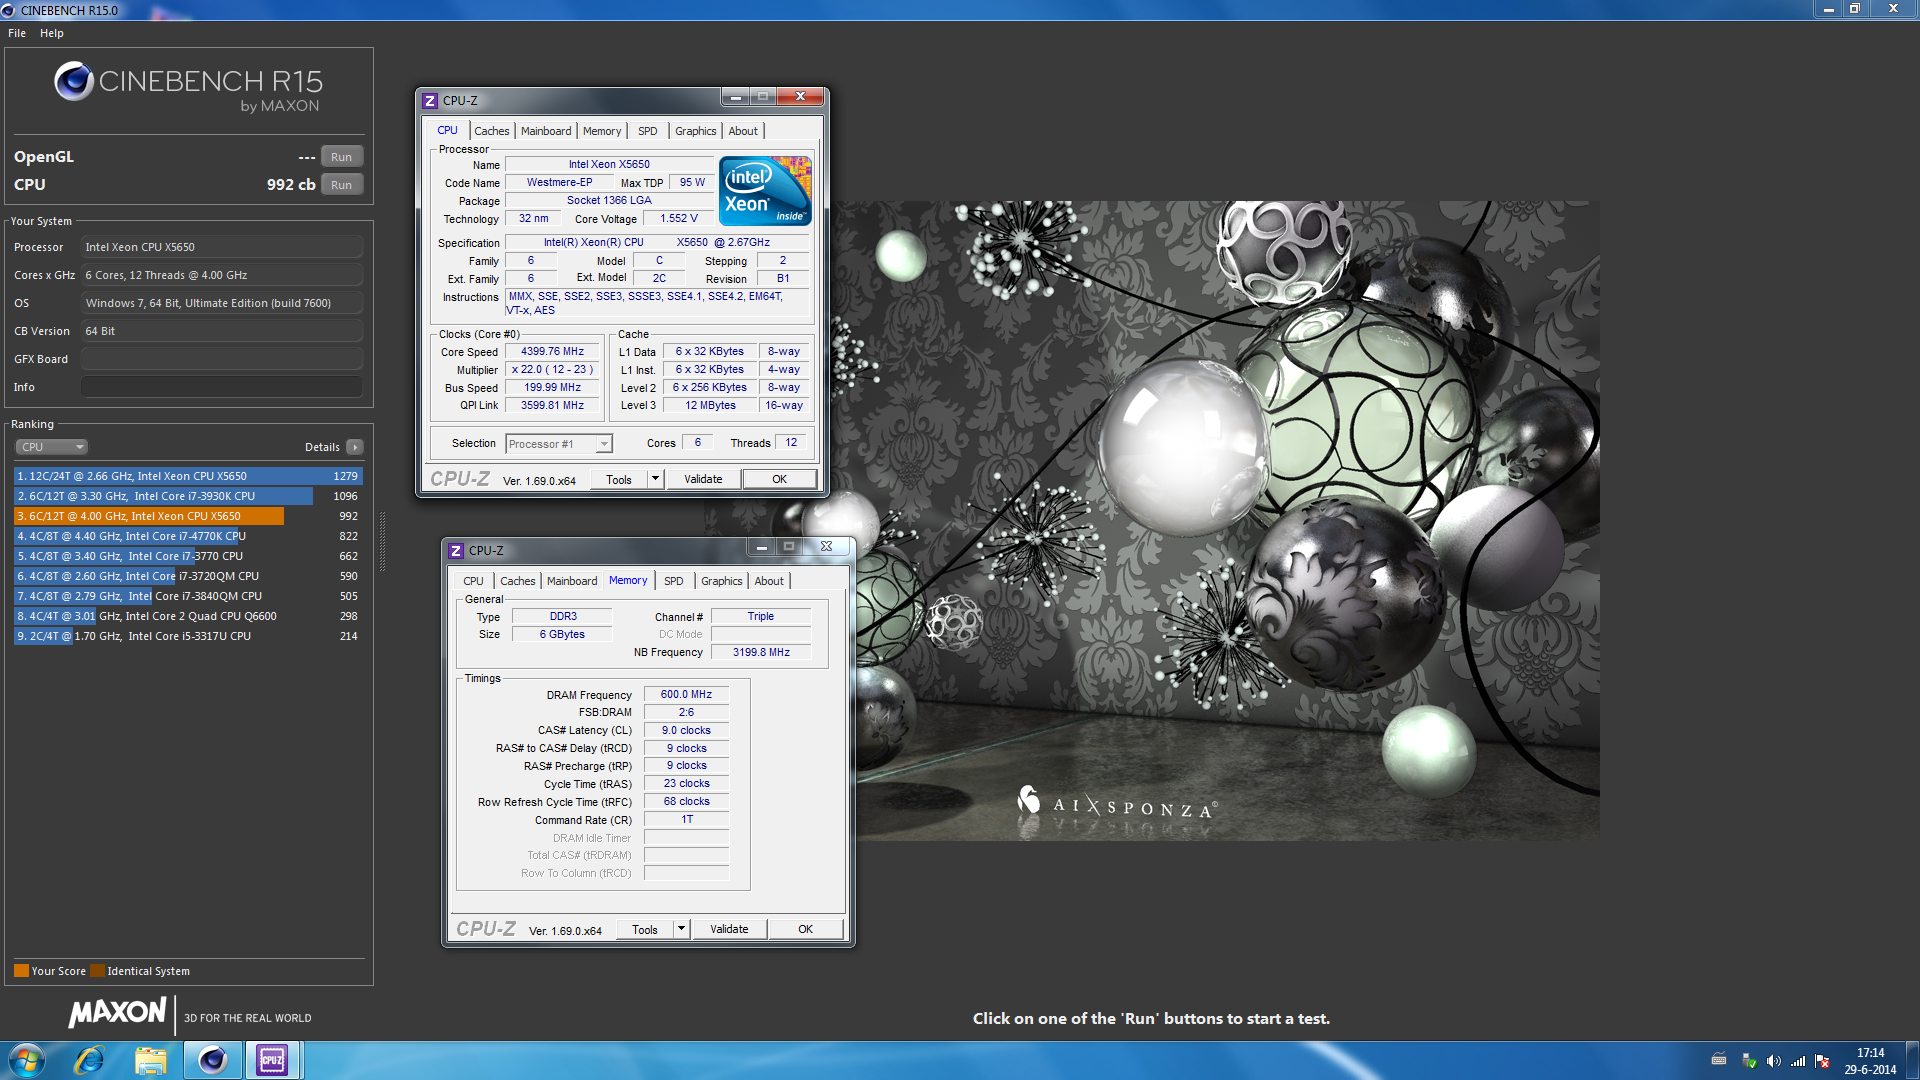The image size is (1920, 1080).
Task: Click OK in lower CPU-Z window
Action: (x=805, y=929)
